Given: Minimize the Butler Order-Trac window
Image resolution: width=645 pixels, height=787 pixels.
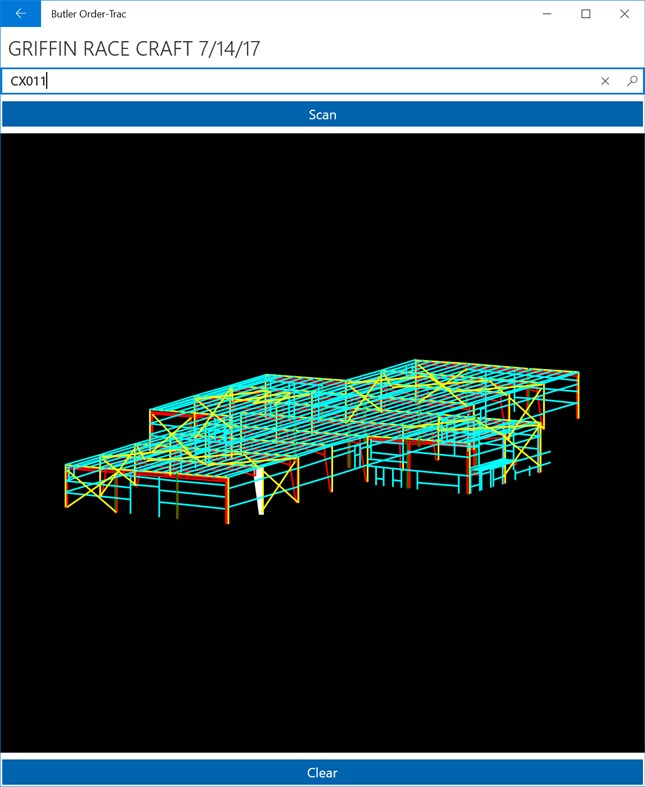Looking at the screenshot, I should click(547, 14).
